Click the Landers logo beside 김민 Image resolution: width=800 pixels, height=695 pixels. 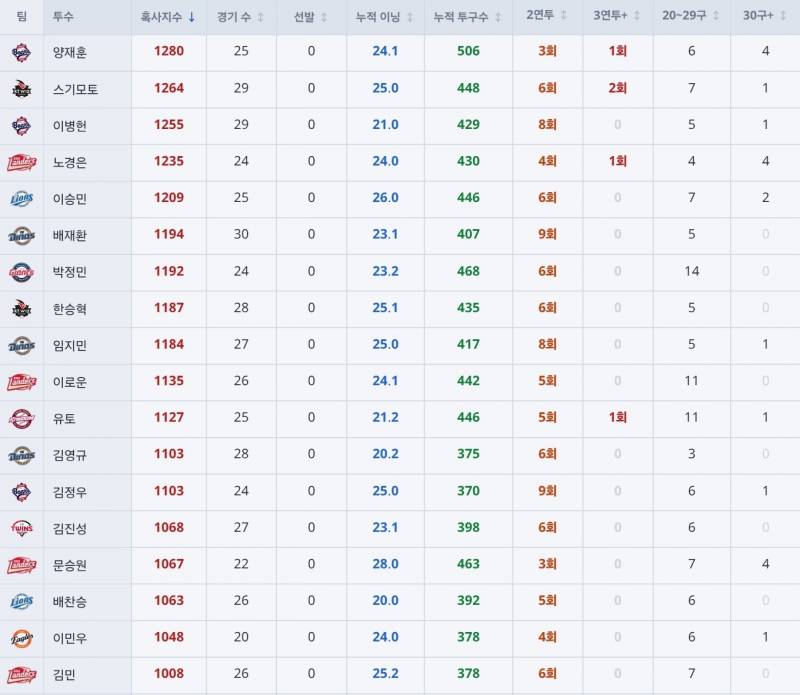click(x=21, y=675)
